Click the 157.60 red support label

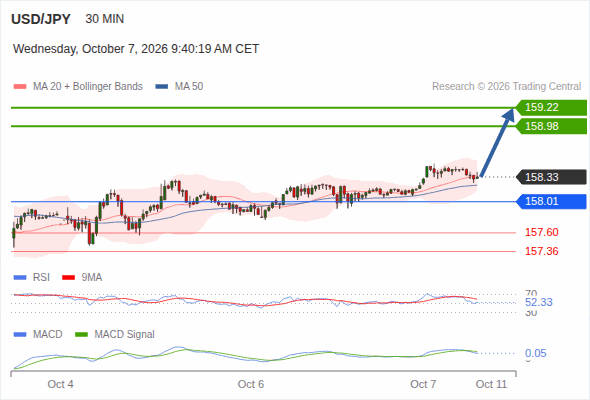coord(541,232)
